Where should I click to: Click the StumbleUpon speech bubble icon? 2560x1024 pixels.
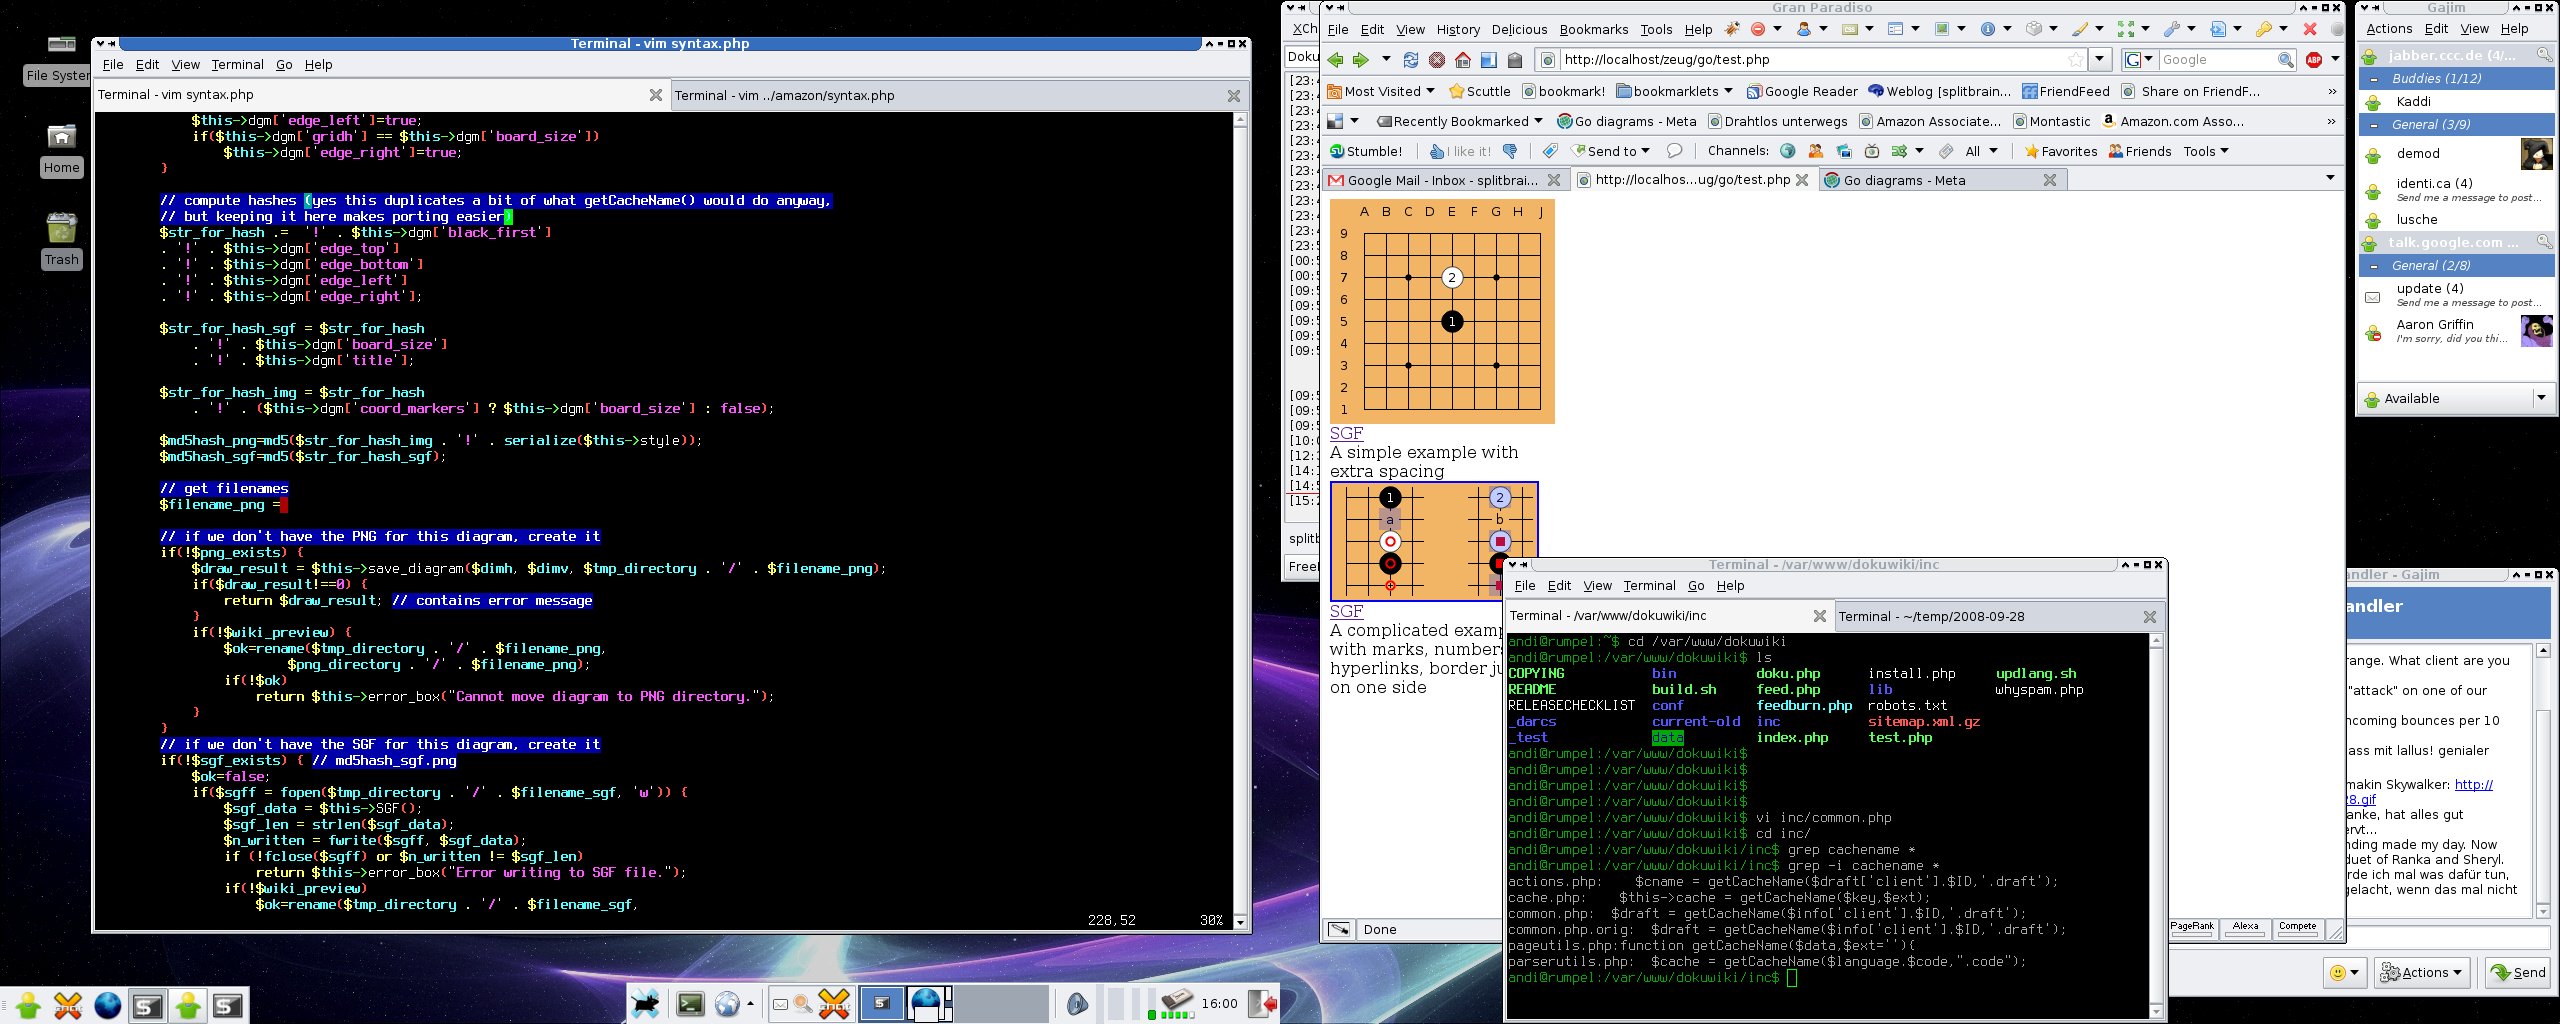pyautogui.click(x=1674, y=151)
